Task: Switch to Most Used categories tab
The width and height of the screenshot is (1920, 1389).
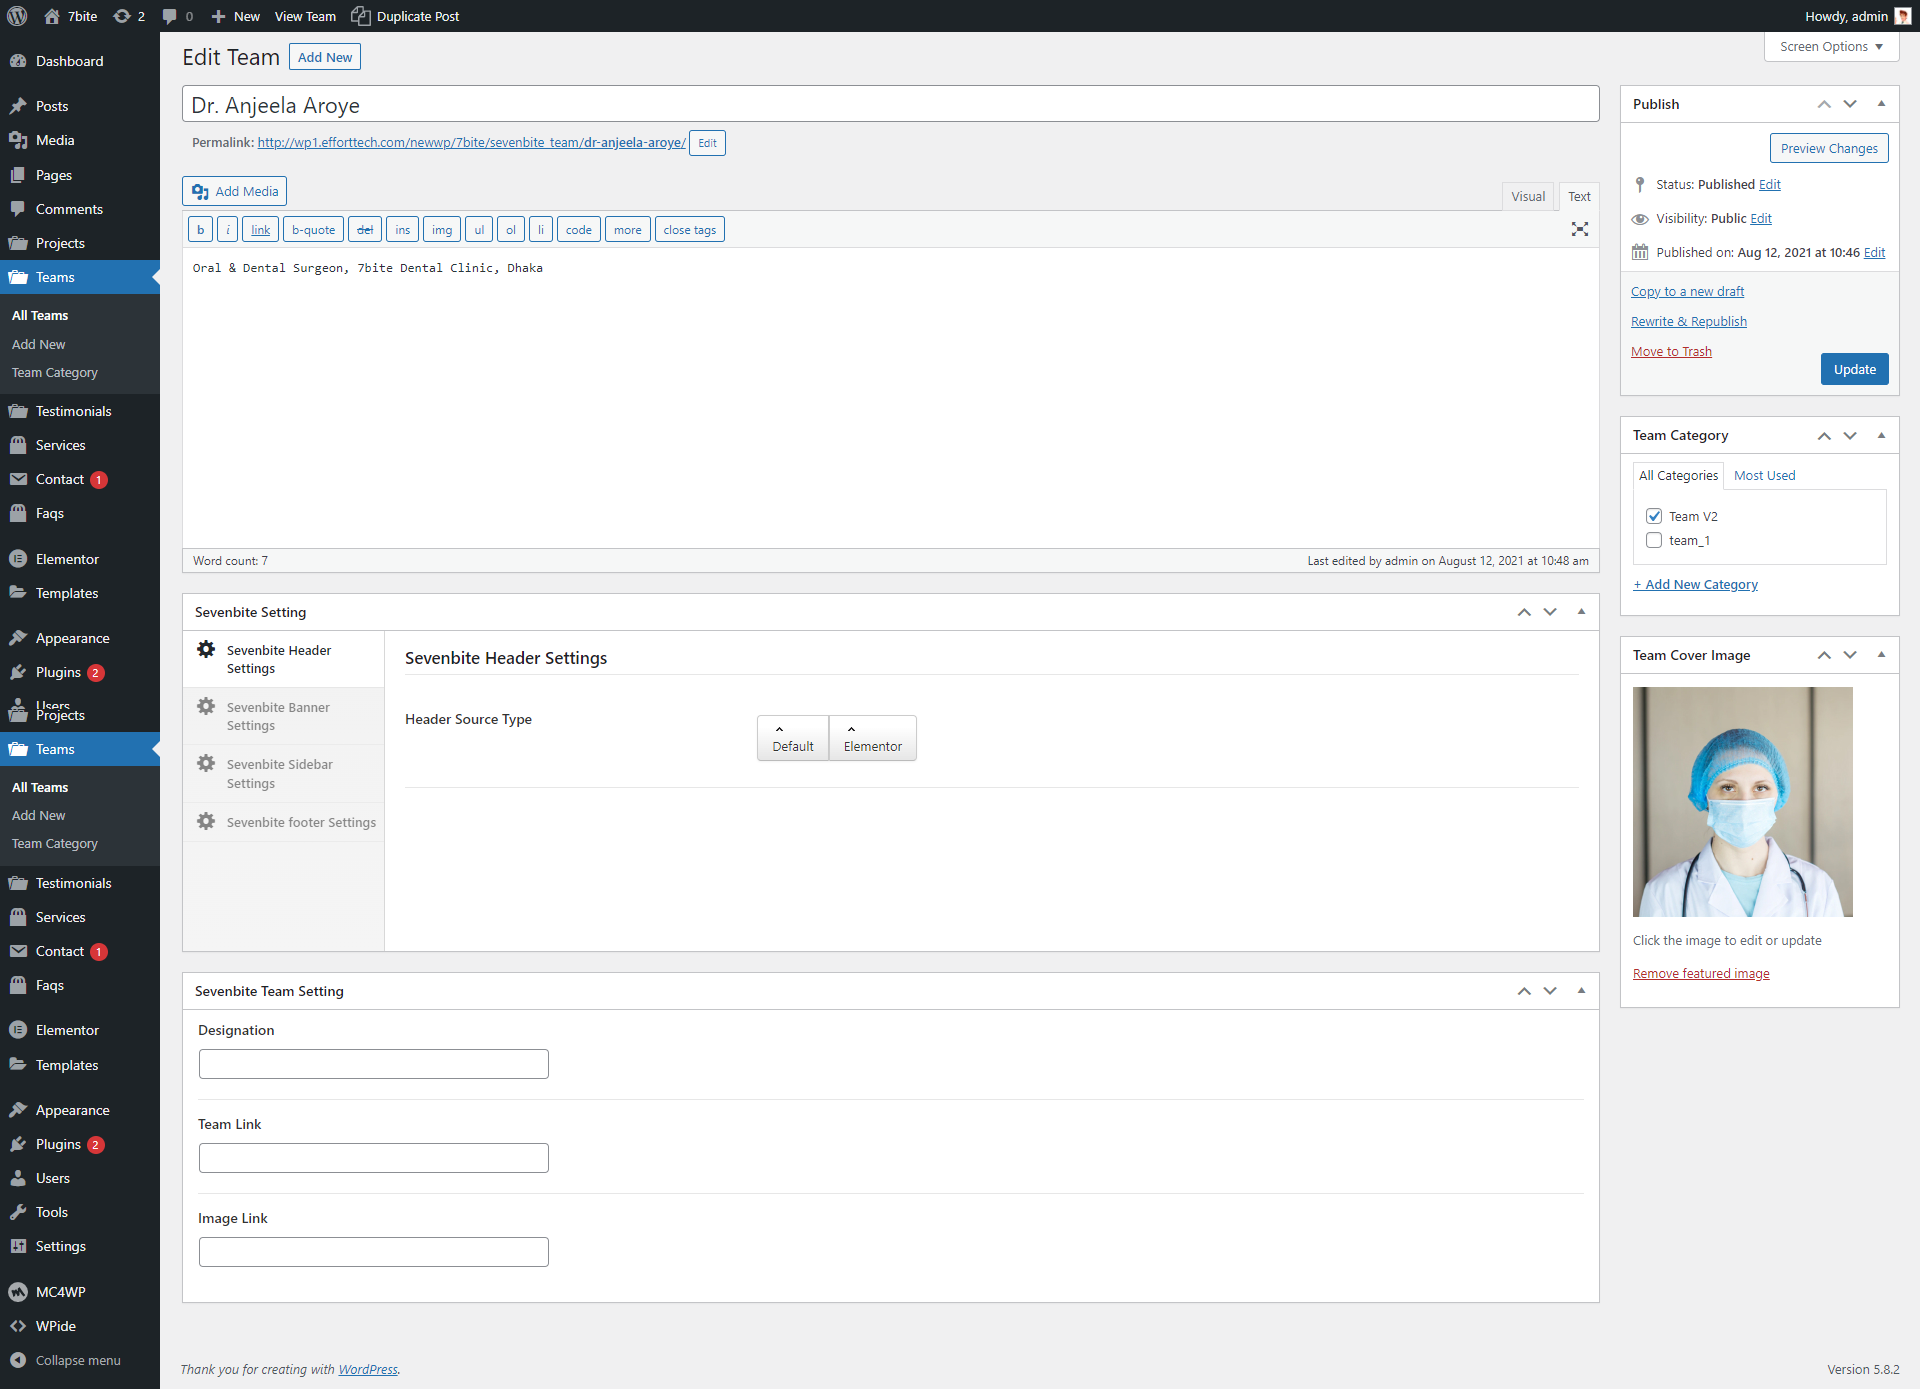Action: (x=1764, y=475)
